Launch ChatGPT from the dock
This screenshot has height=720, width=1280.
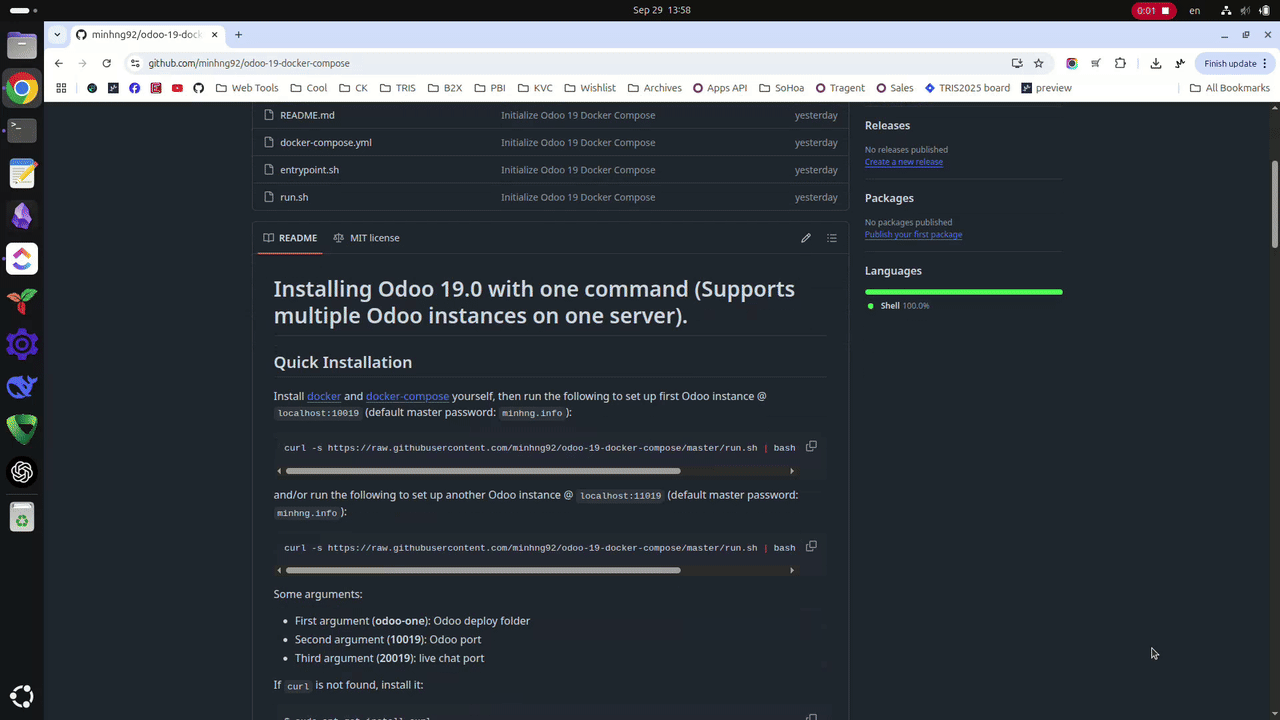click(x=22, y=472)
